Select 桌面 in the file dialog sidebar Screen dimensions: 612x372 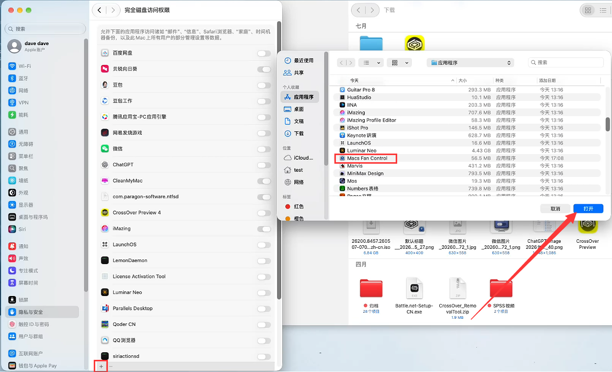pos(294,109)
